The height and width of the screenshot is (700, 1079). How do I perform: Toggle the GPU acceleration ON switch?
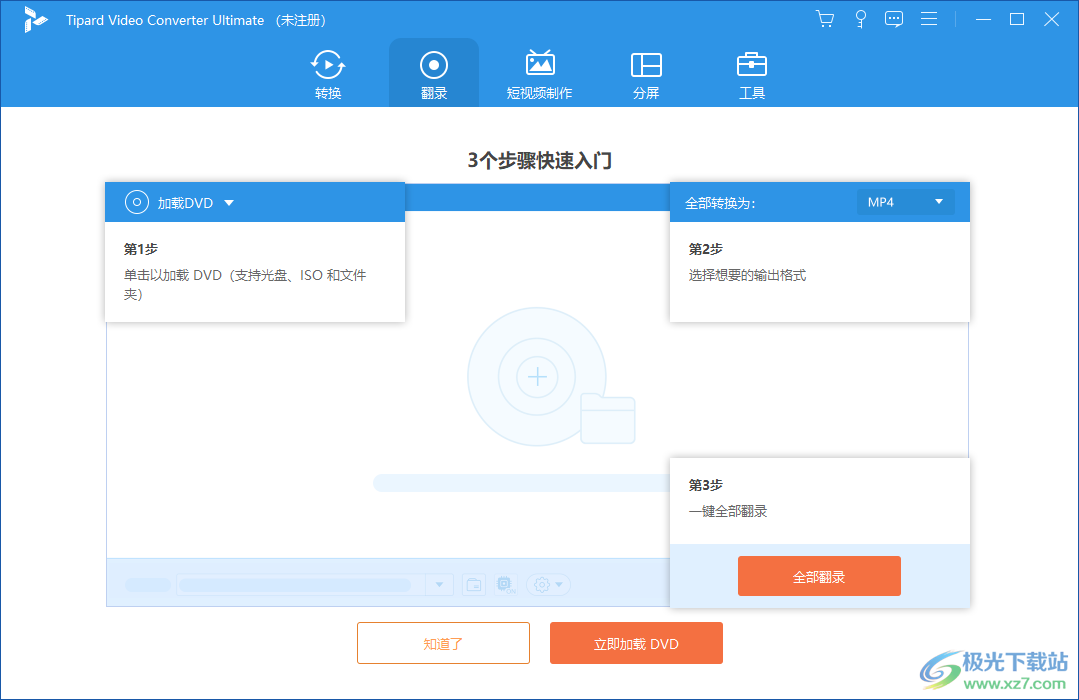tap(505, 584)
